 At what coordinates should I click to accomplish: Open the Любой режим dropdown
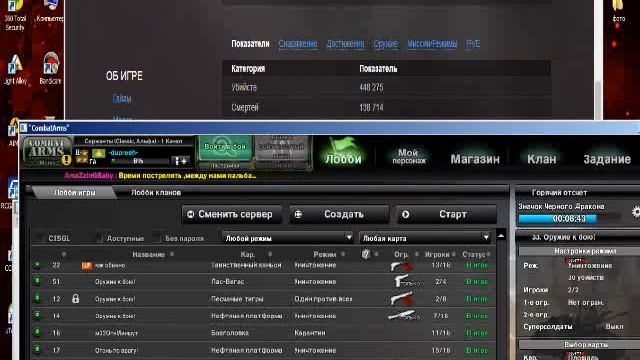point(288,238)
